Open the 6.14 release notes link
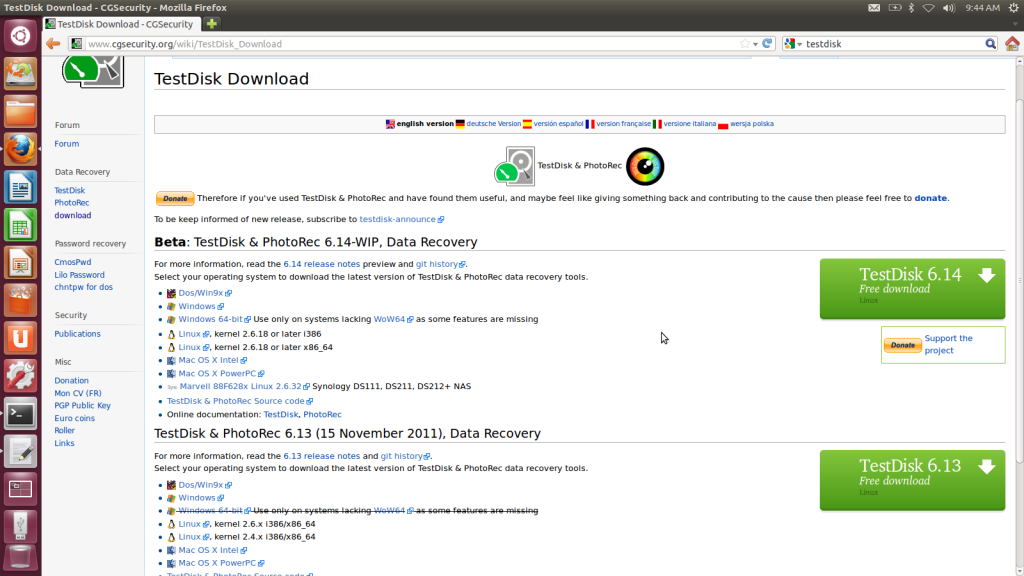 click(321, 264)
